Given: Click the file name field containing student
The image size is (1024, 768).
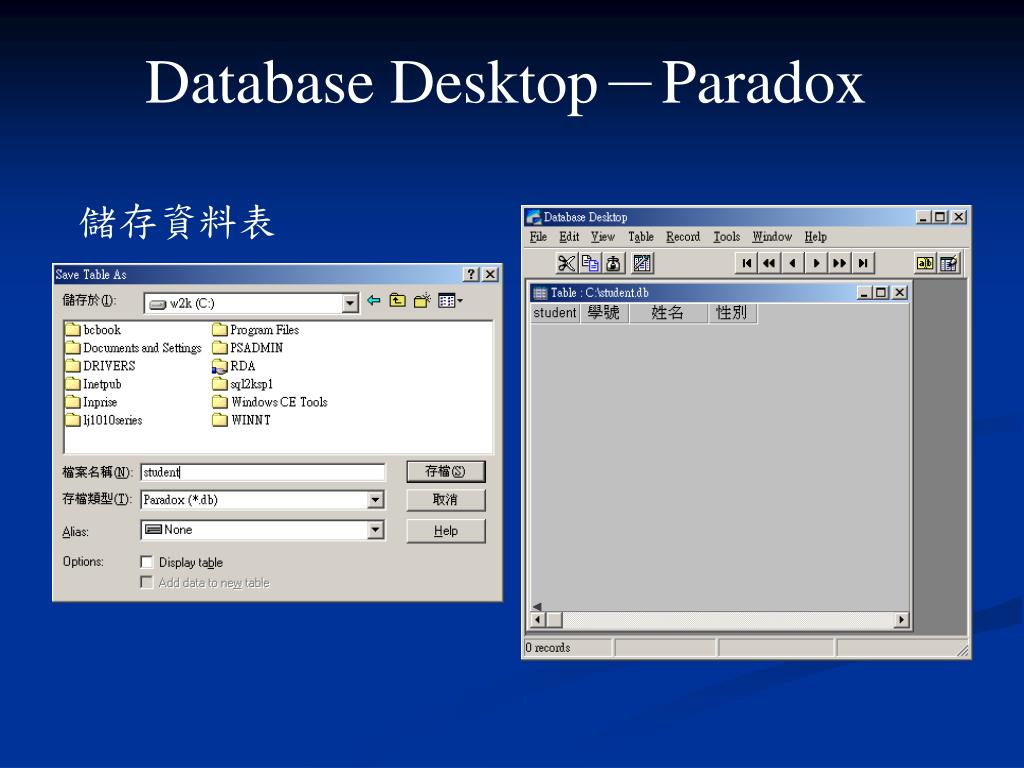Looking at the screenshot, I should coord(263,472).
